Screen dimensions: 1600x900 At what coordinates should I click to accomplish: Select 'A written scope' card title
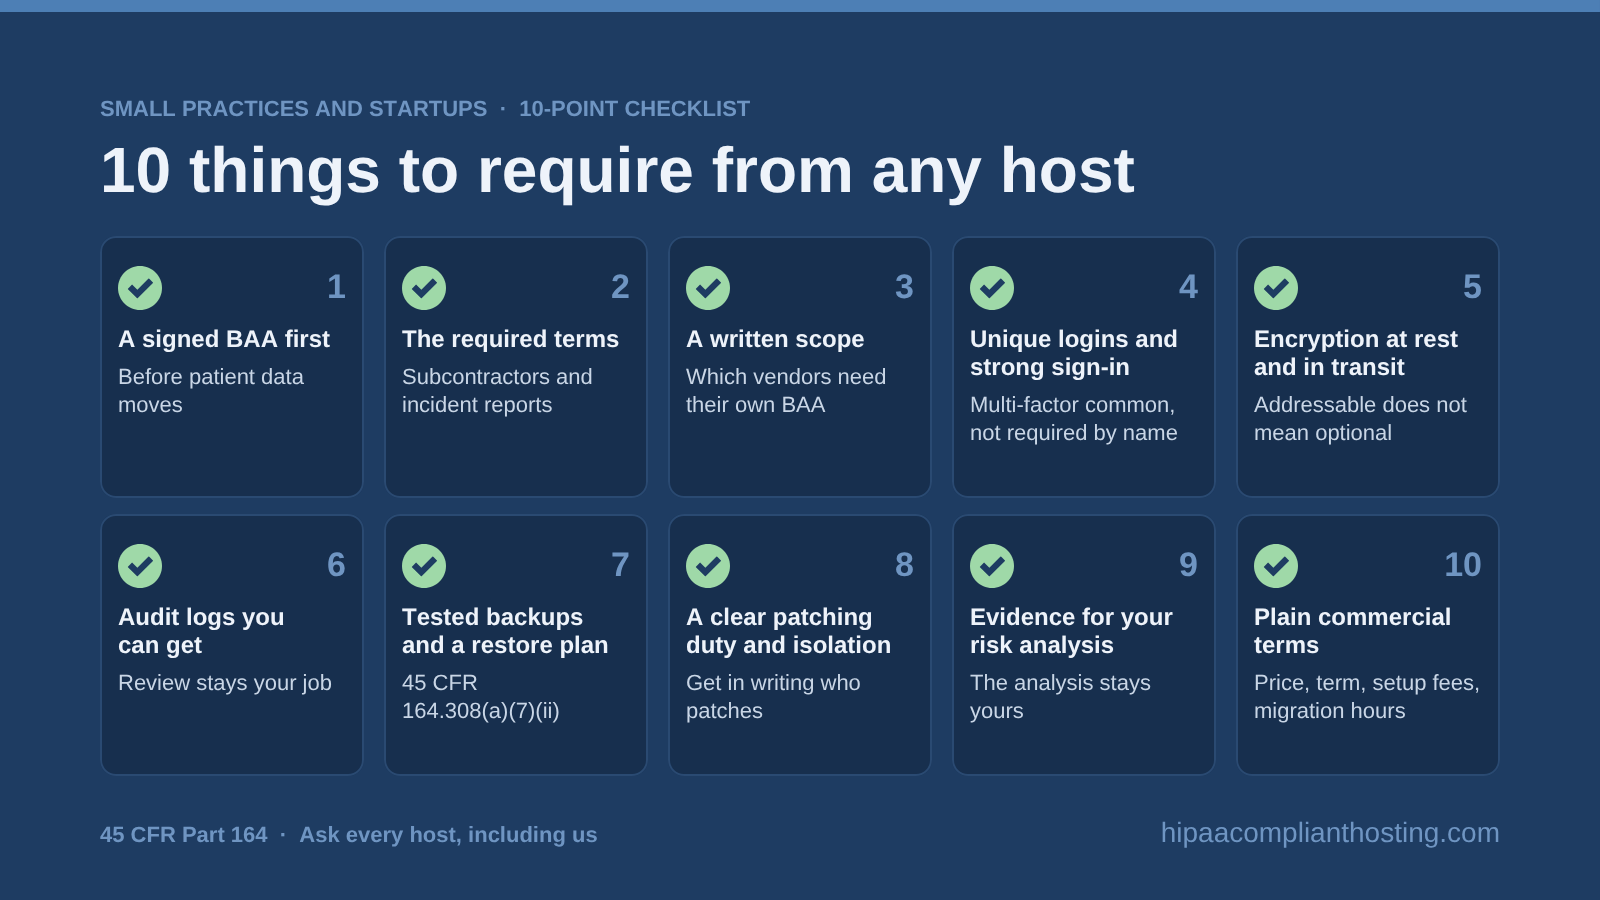[x=775, y=339]
